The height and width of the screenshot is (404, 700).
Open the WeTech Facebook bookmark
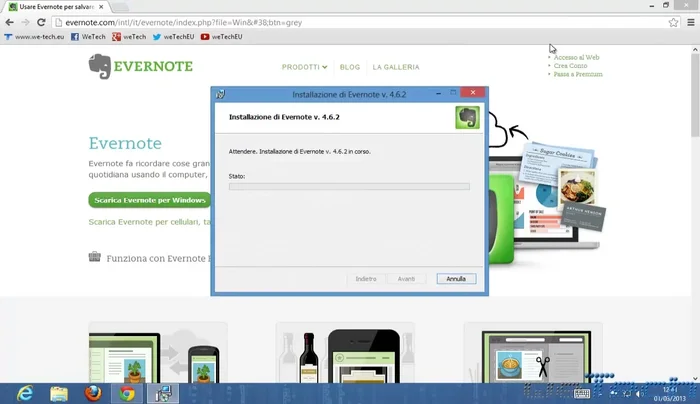click(88, 37)
